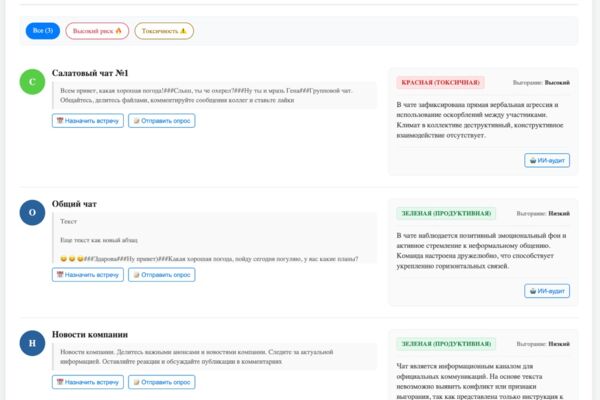Click the green status badge of Новости компании
This screenshot has width=600, height=400.
coord(446,344)
